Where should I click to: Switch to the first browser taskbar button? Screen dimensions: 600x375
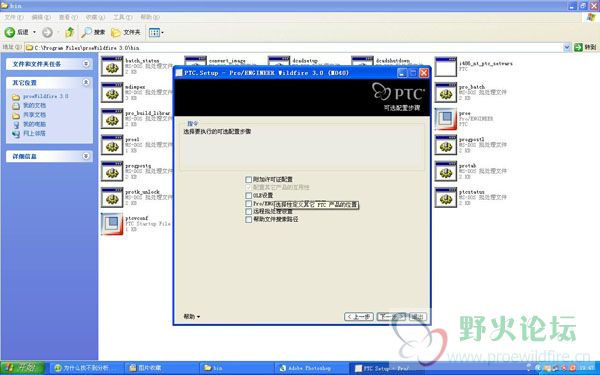click(x=86, y=368)
